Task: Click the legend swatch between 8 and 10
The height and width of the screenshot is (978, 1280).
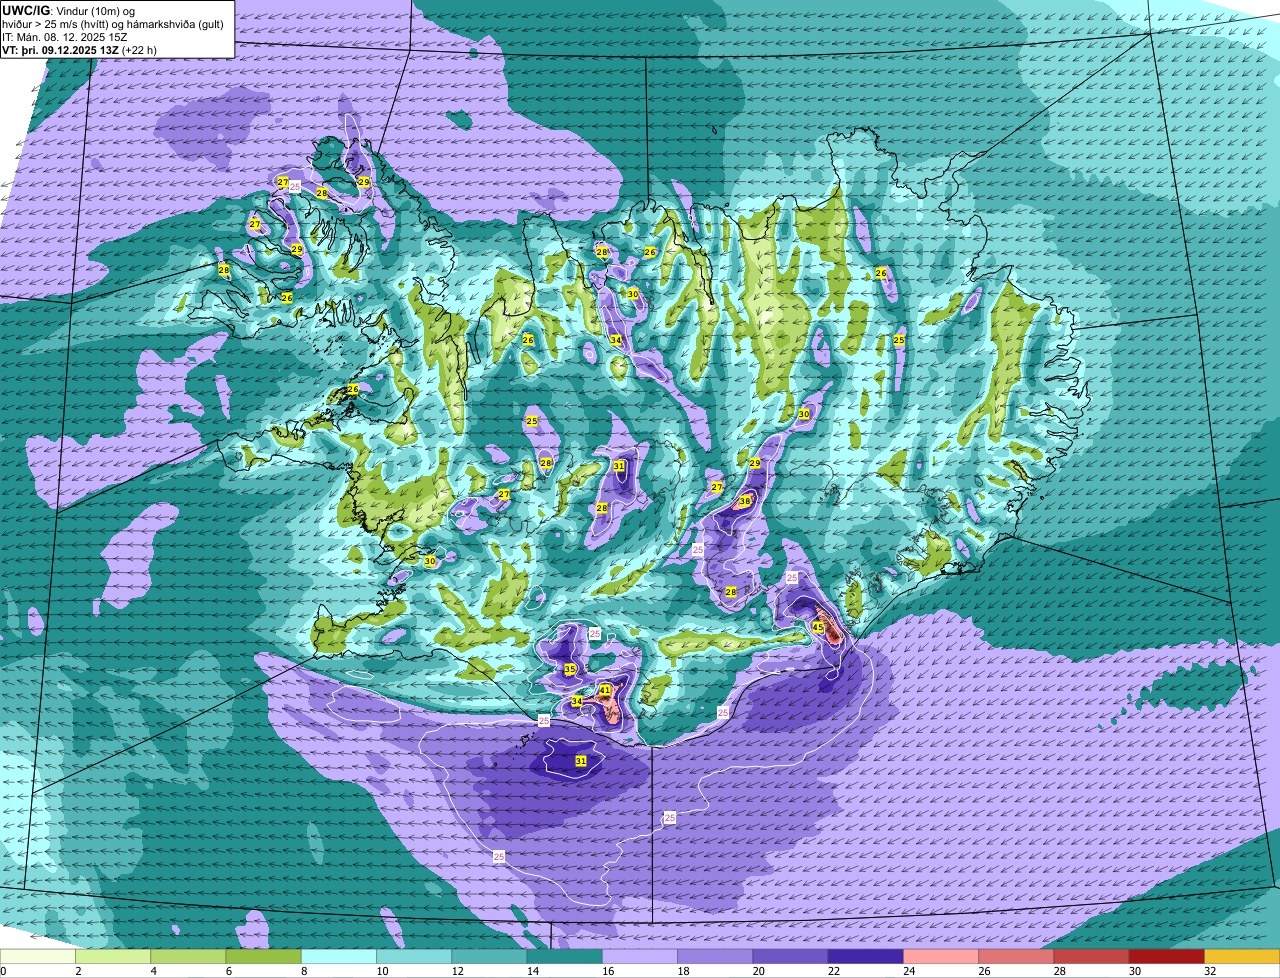Action: (339, 957)
